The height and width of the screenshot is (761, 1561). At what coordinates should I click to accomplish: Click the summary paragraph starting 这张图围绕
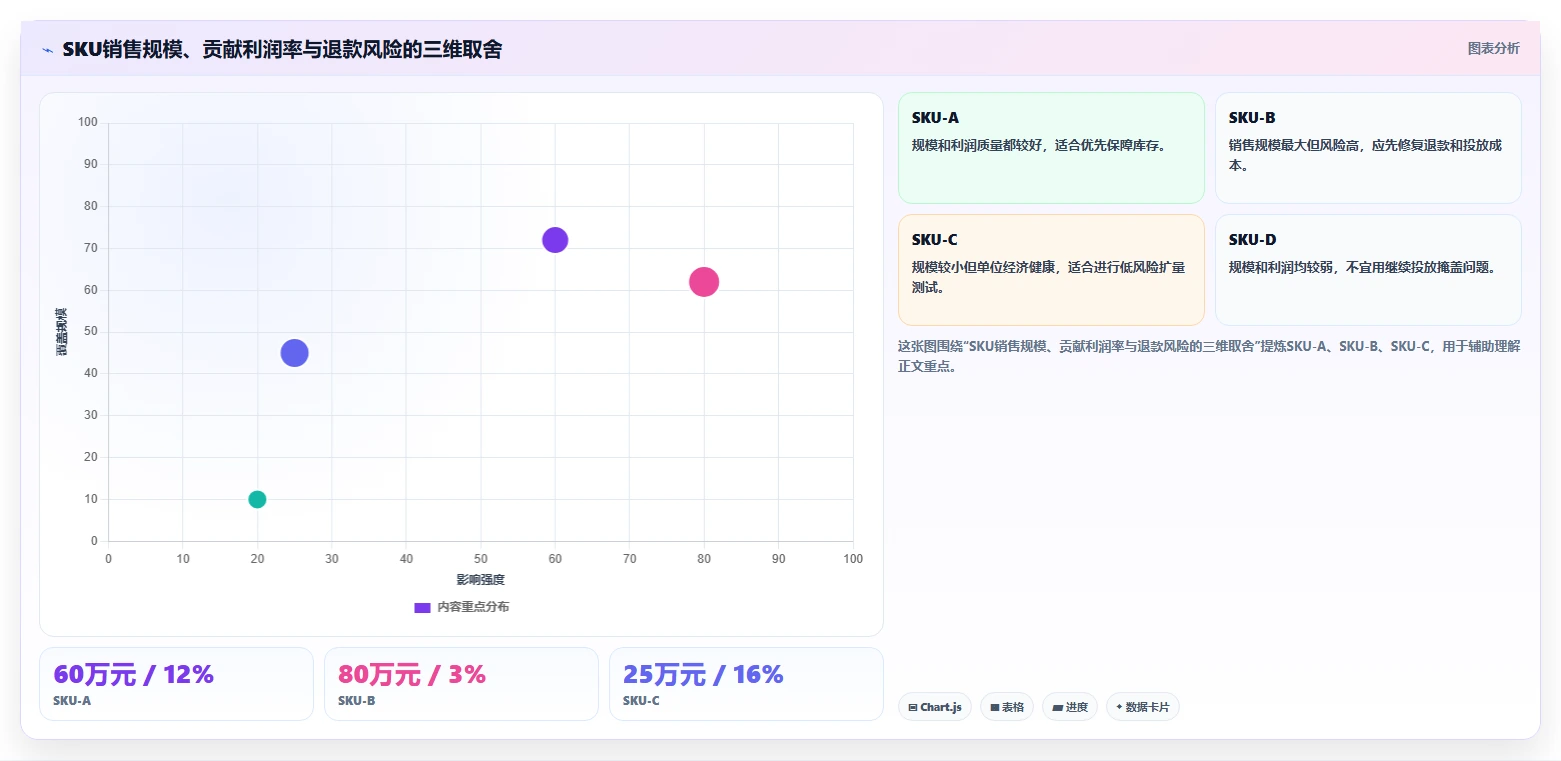coord(1209,356)
